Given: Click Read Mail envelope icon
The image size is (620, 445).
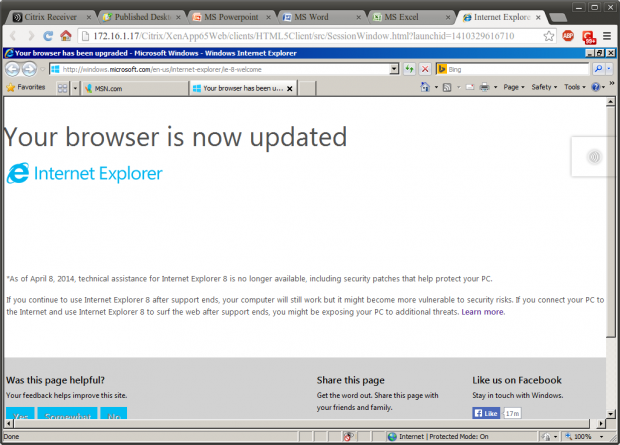Looking at the screenshot, I should click(x=470, y=87).
